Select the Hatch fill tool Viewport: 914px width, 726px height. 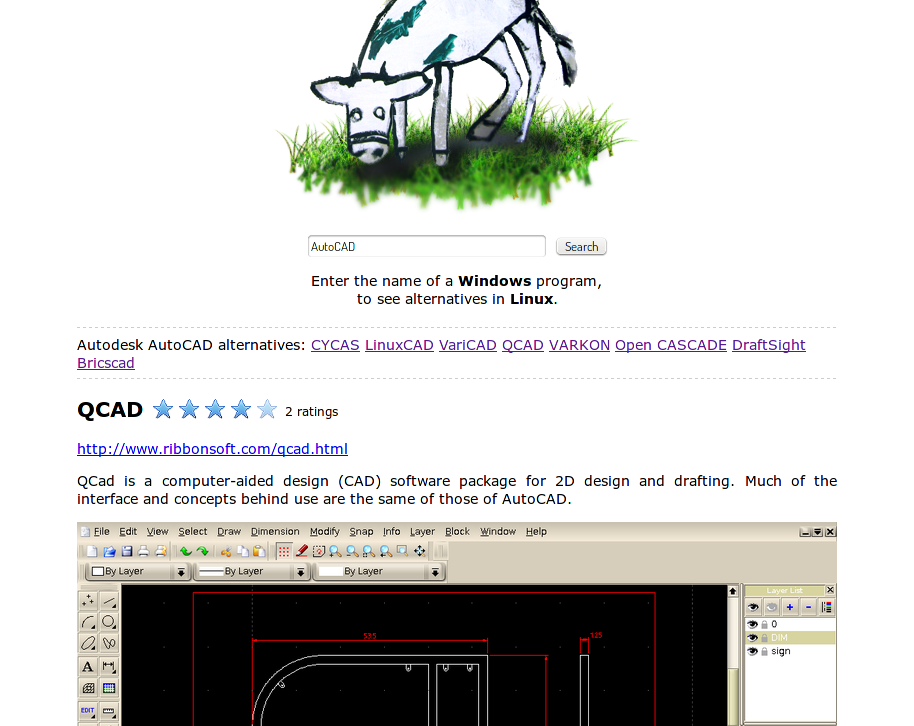click(x=88, y=688)
